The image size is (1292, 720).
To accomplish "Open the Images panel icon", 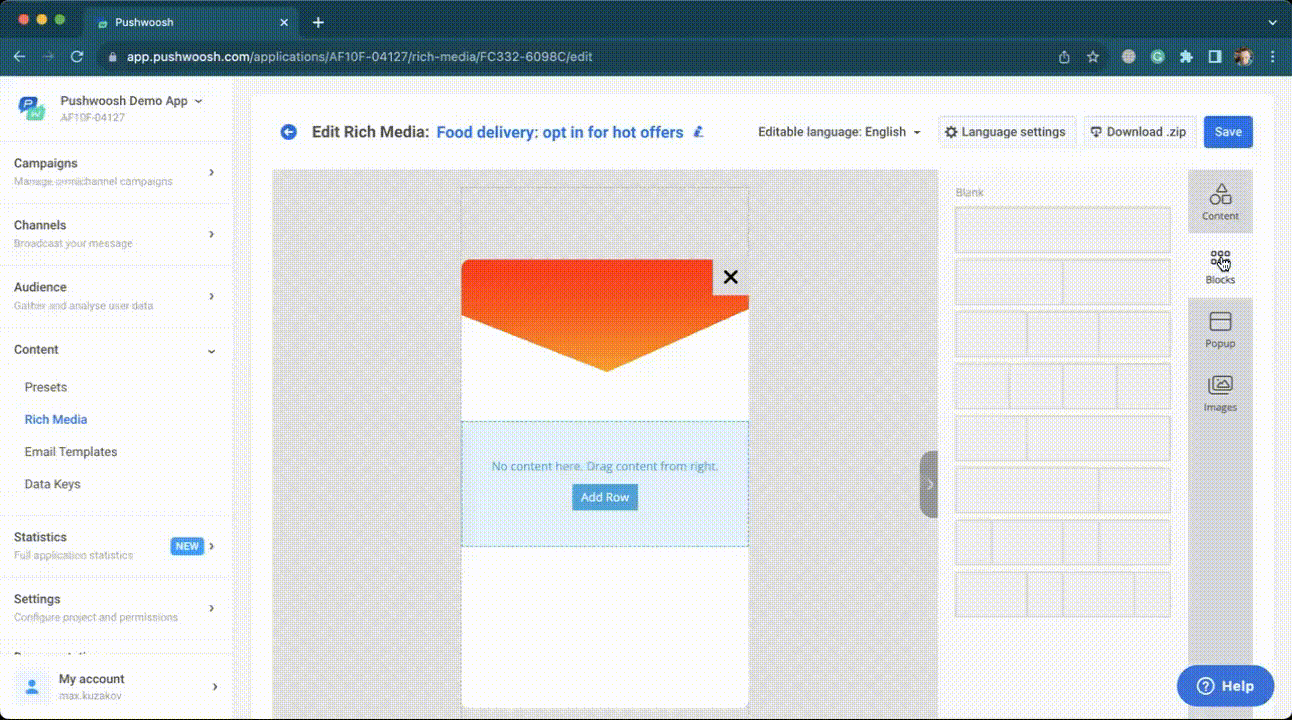I will tap(1220, 393).
